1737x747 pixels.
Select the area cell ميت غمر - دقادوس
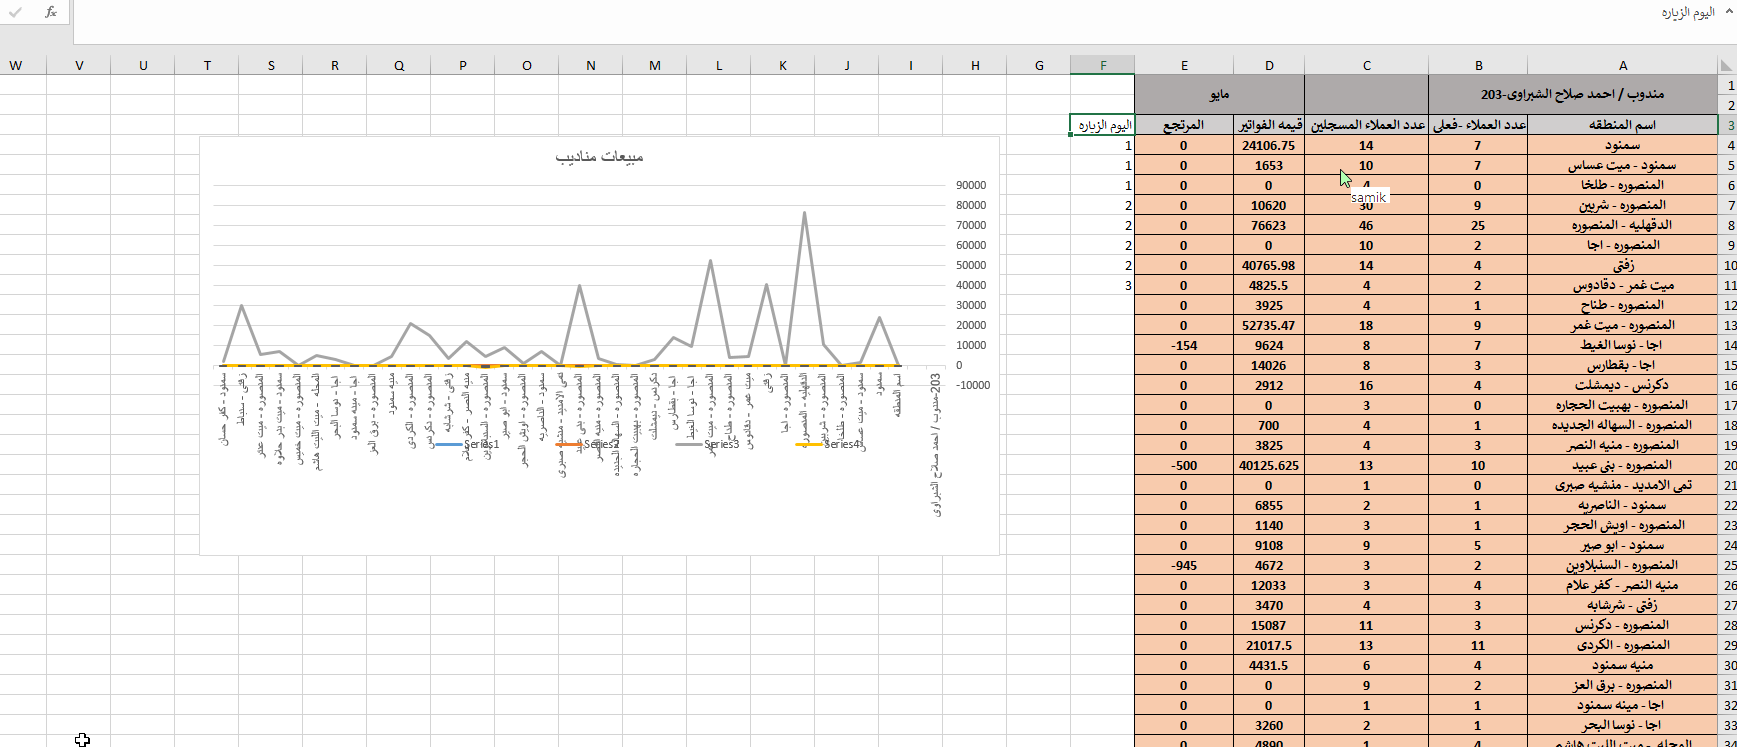pyautogui.click(x=1623, y=285)
